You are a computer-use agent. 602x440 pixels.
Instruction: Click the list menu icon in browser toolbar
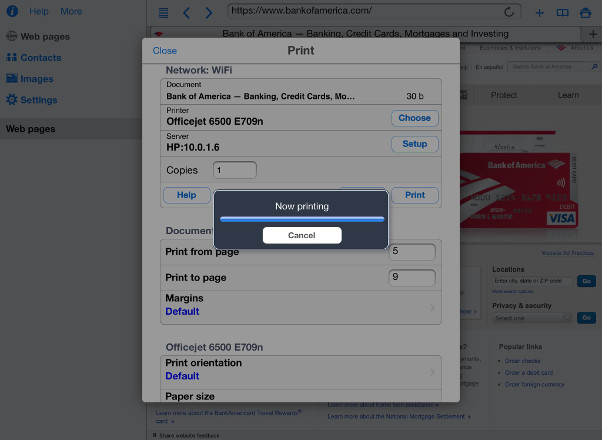pos(163,13)
